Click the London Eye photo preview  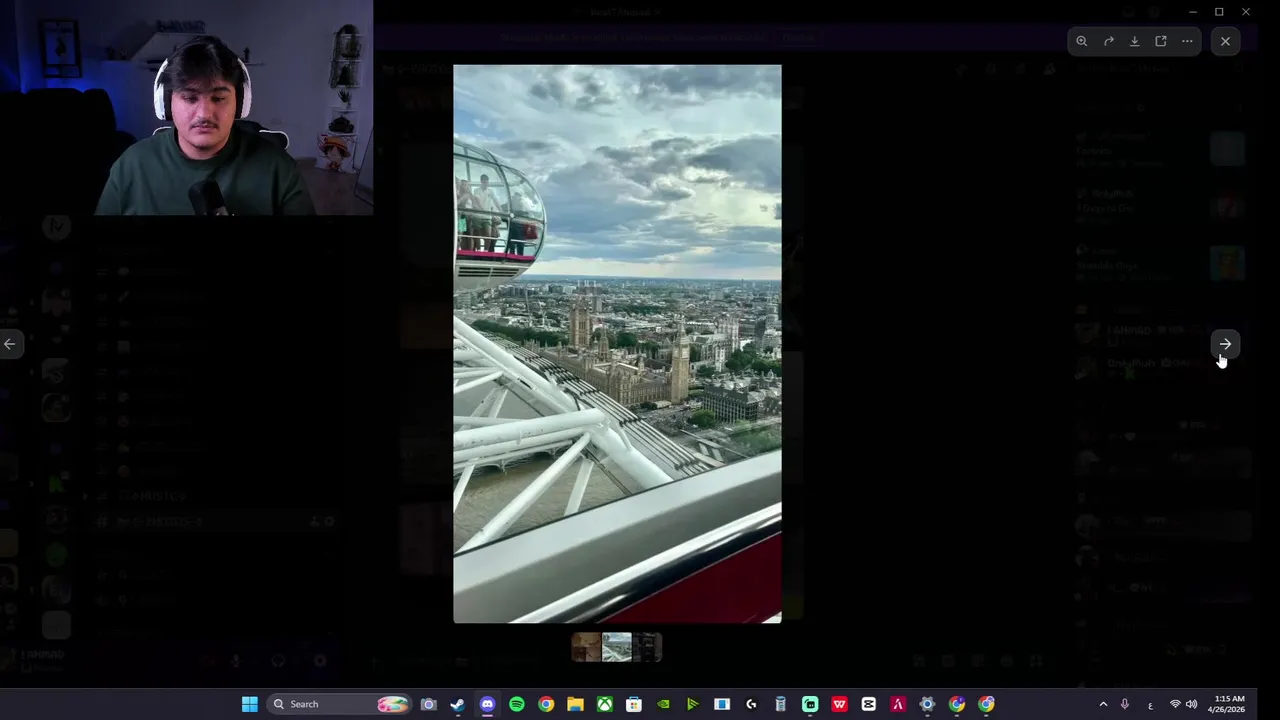click(x=617, y=344)
